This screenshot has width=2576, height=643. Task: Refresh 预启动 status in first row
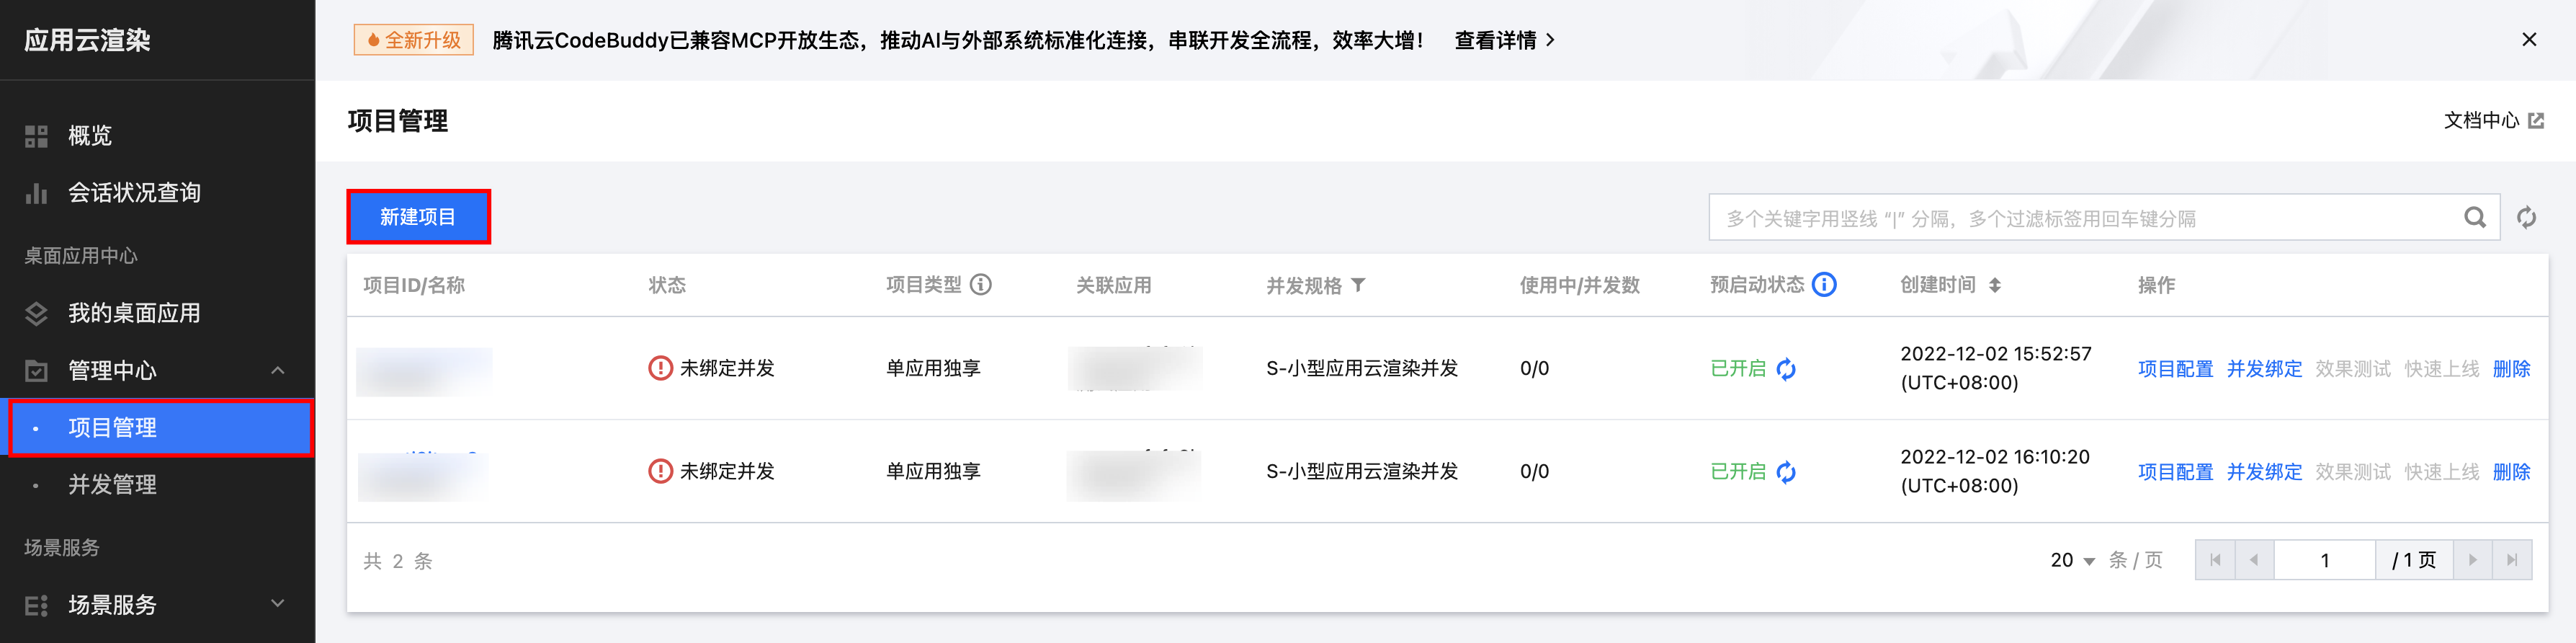point(1786,369)
